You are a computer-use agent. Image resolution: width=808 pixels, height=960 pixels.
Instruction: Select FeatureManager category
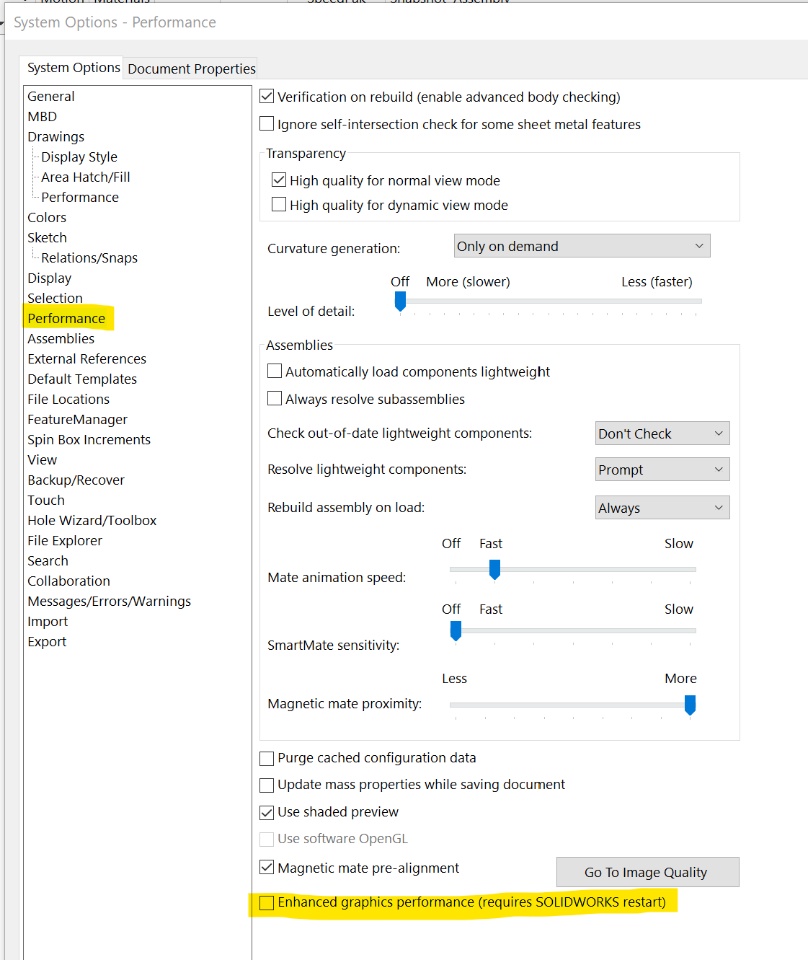[77, 419]
